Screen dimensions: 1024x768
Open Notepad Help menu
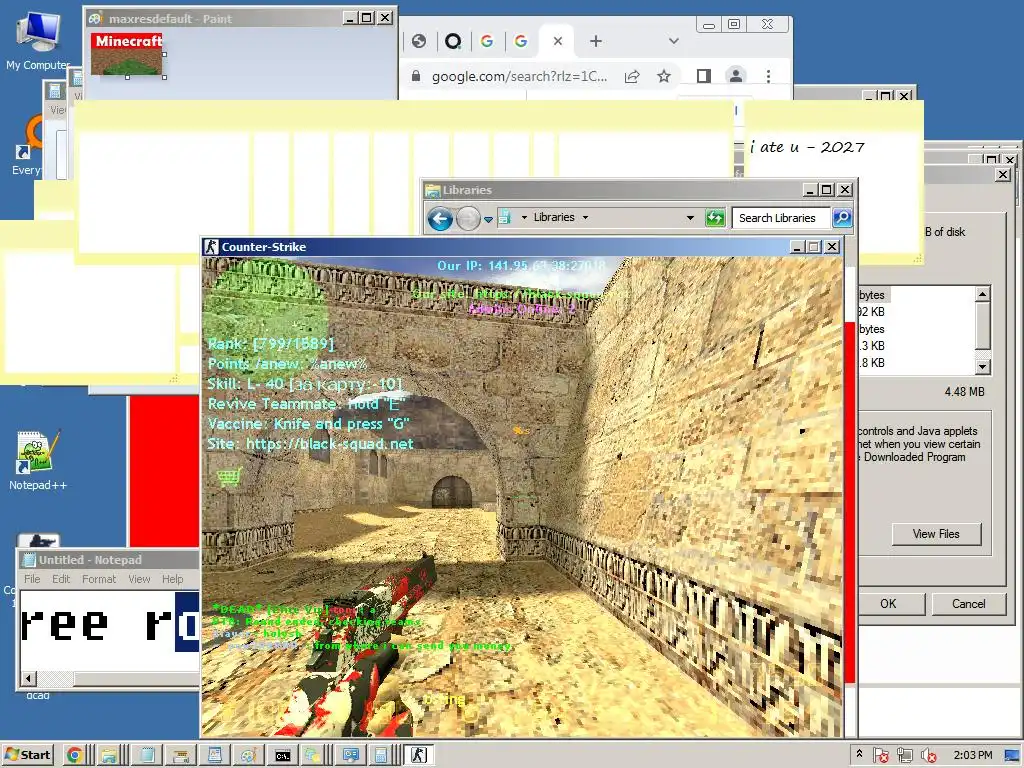tap(172, 579)
